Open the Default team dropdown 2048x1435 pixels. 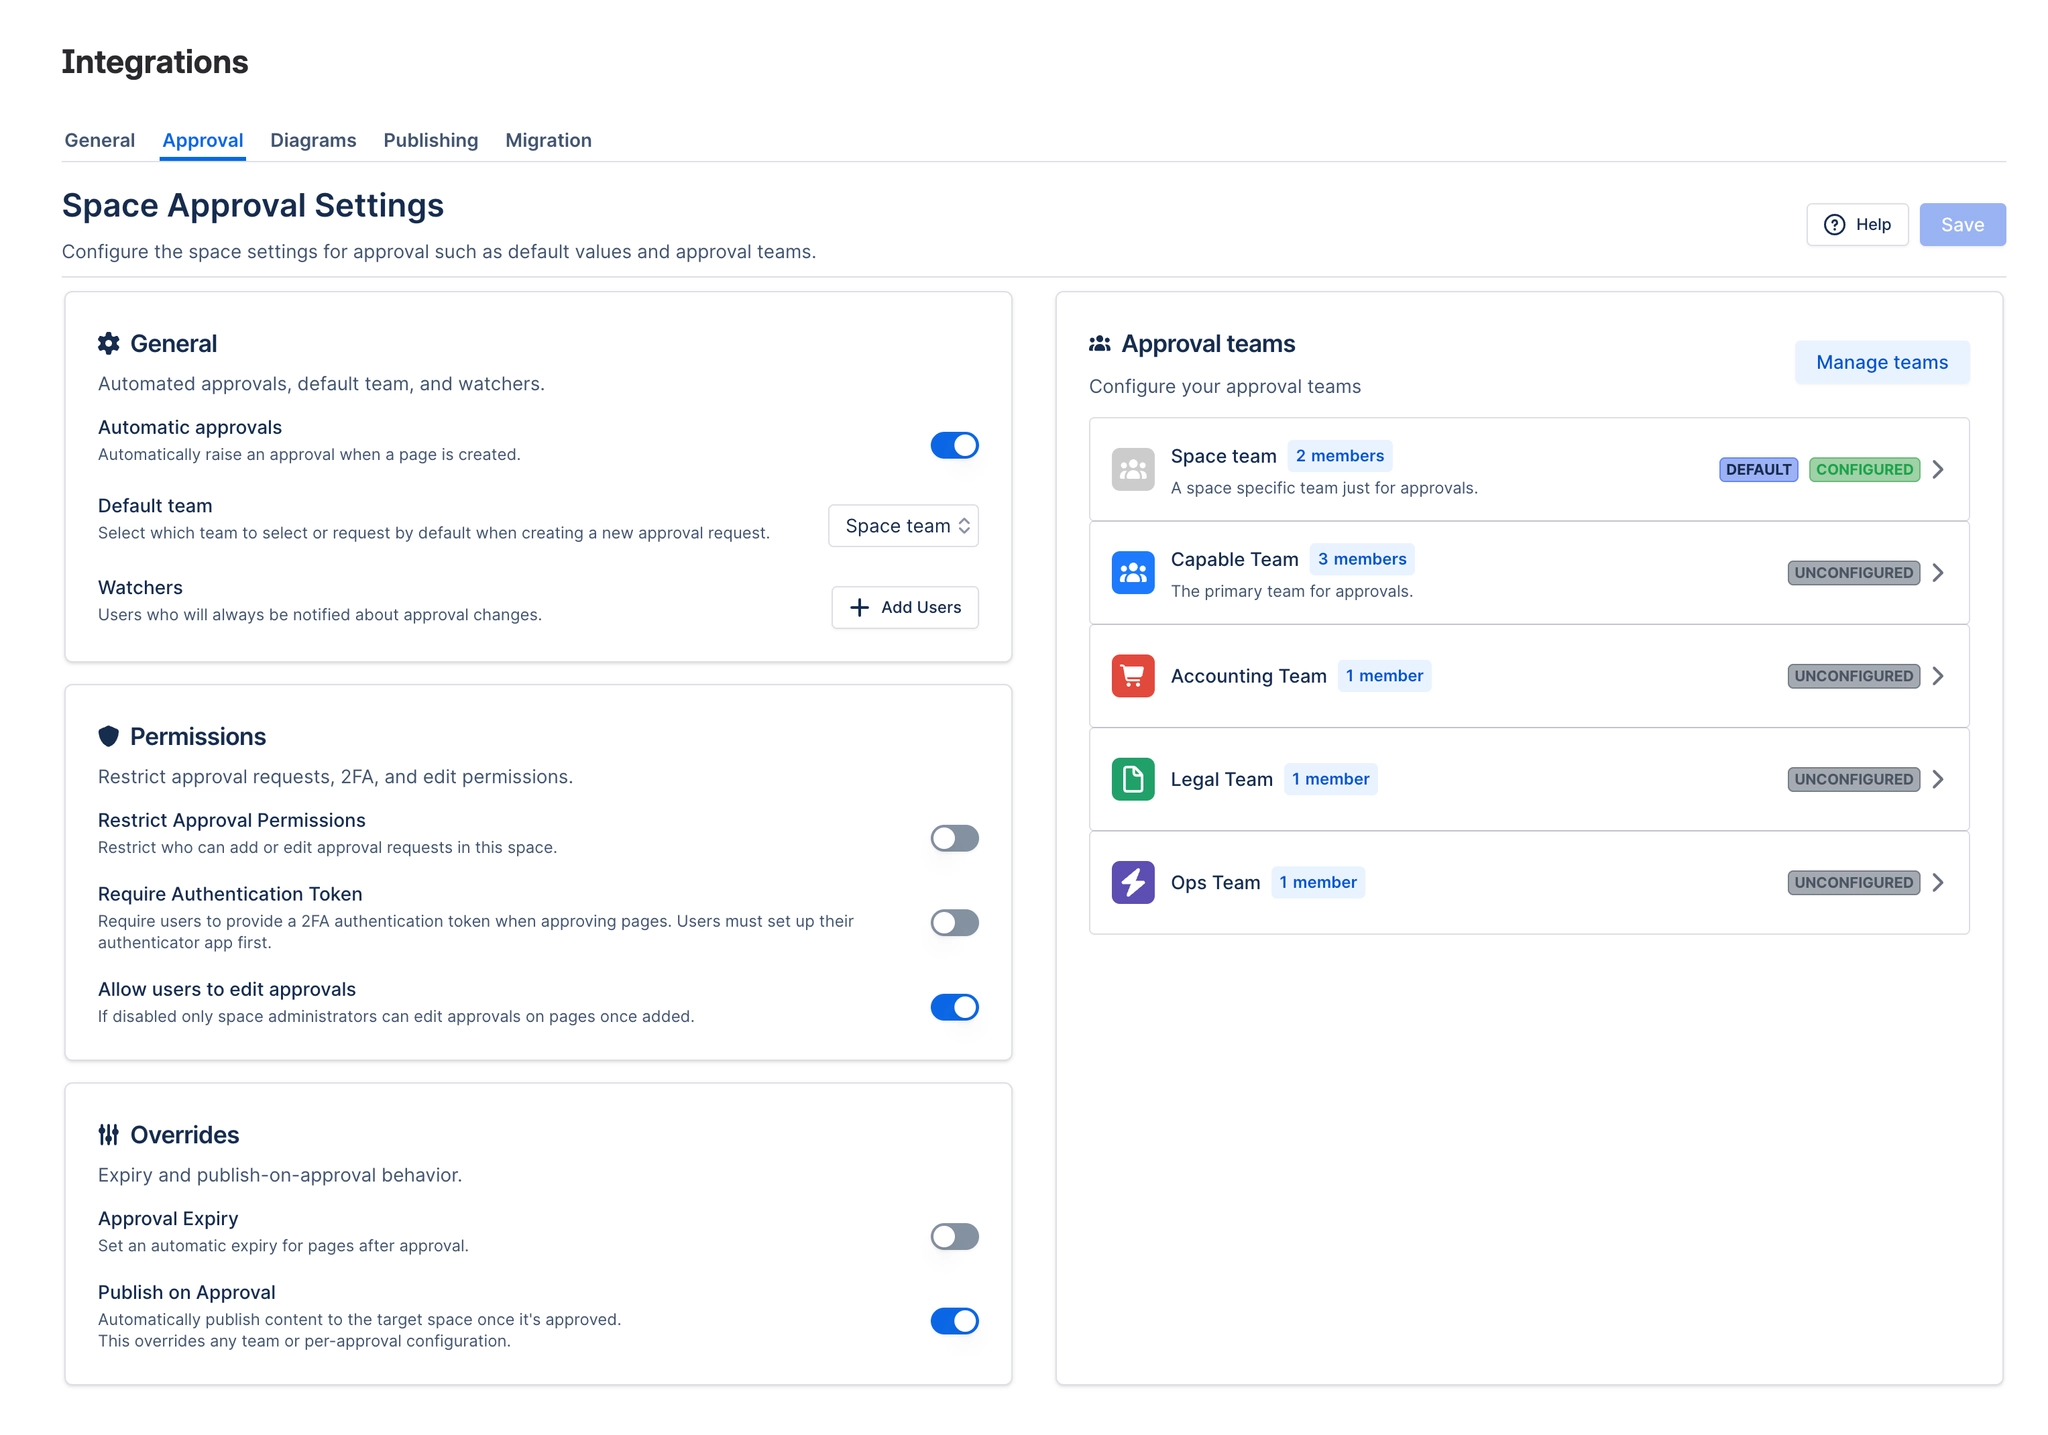tap(903, 525)
